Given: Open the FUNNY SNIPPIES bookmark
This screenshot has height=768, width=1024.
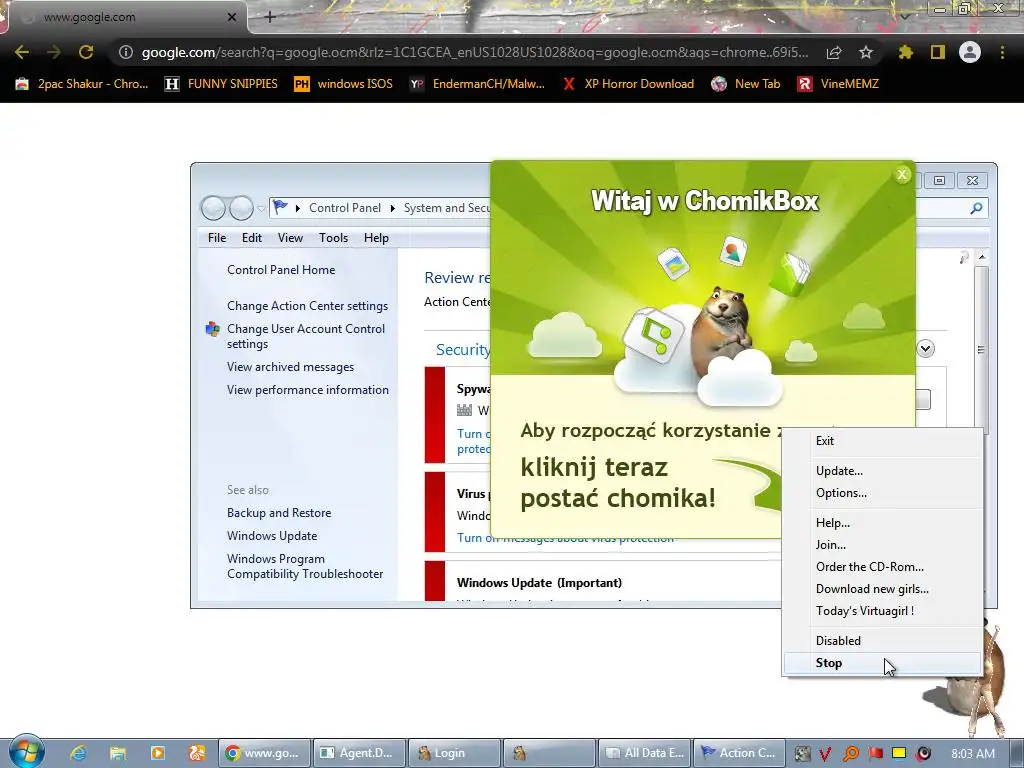Looking at the screenshot, I should coord(221,84).
